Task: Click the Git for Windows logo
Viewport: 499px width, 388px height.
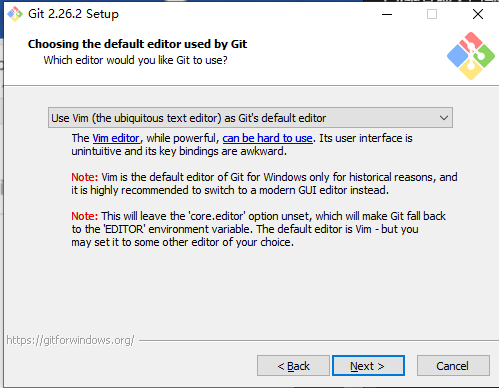Action: 471,56
